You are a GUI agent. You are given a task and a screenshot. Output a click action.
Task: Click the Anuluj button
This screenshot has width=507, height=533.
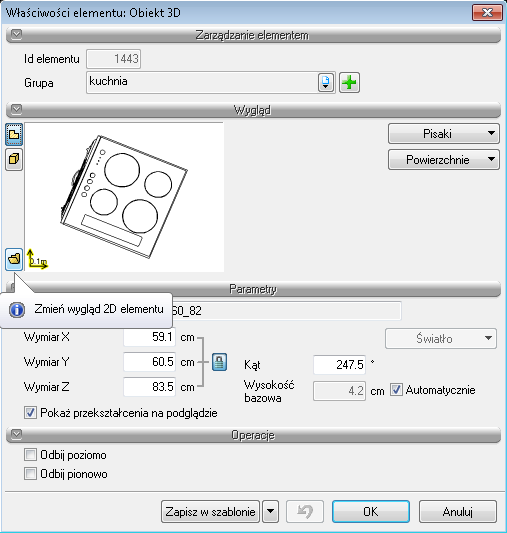[x=458, y=511]
